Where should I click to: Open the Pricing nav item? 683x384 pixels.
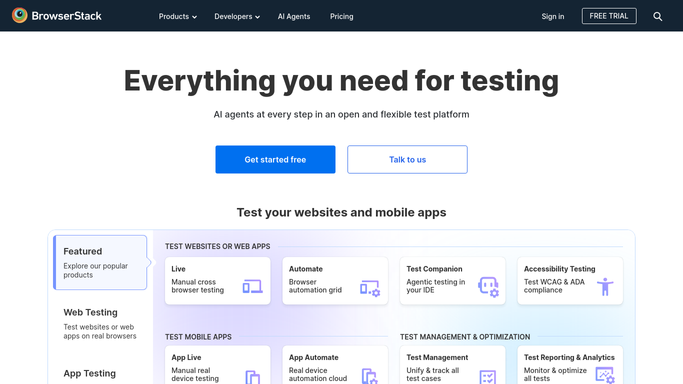tap(342, 17)
